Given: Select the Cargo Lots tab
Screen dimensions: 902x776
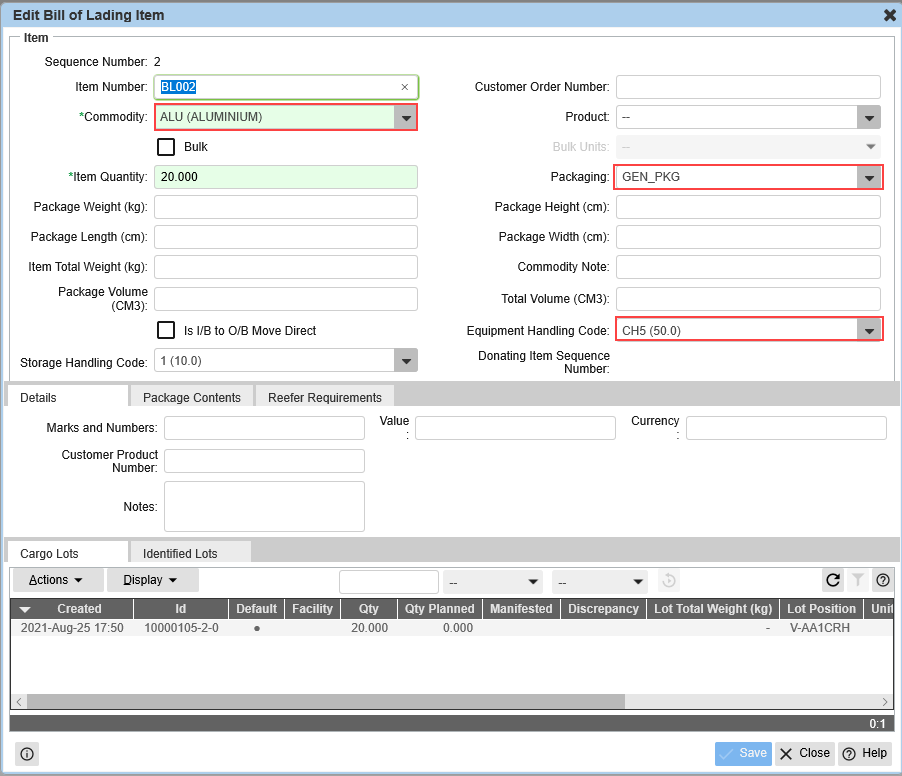Looking at the screenshot, I should point(67,553).
